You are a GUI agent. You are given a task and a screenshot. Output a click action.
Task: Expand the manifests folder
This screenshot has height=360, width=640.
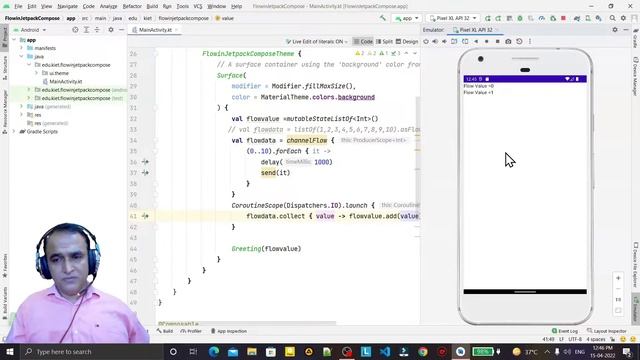click(x=22, y=48)
